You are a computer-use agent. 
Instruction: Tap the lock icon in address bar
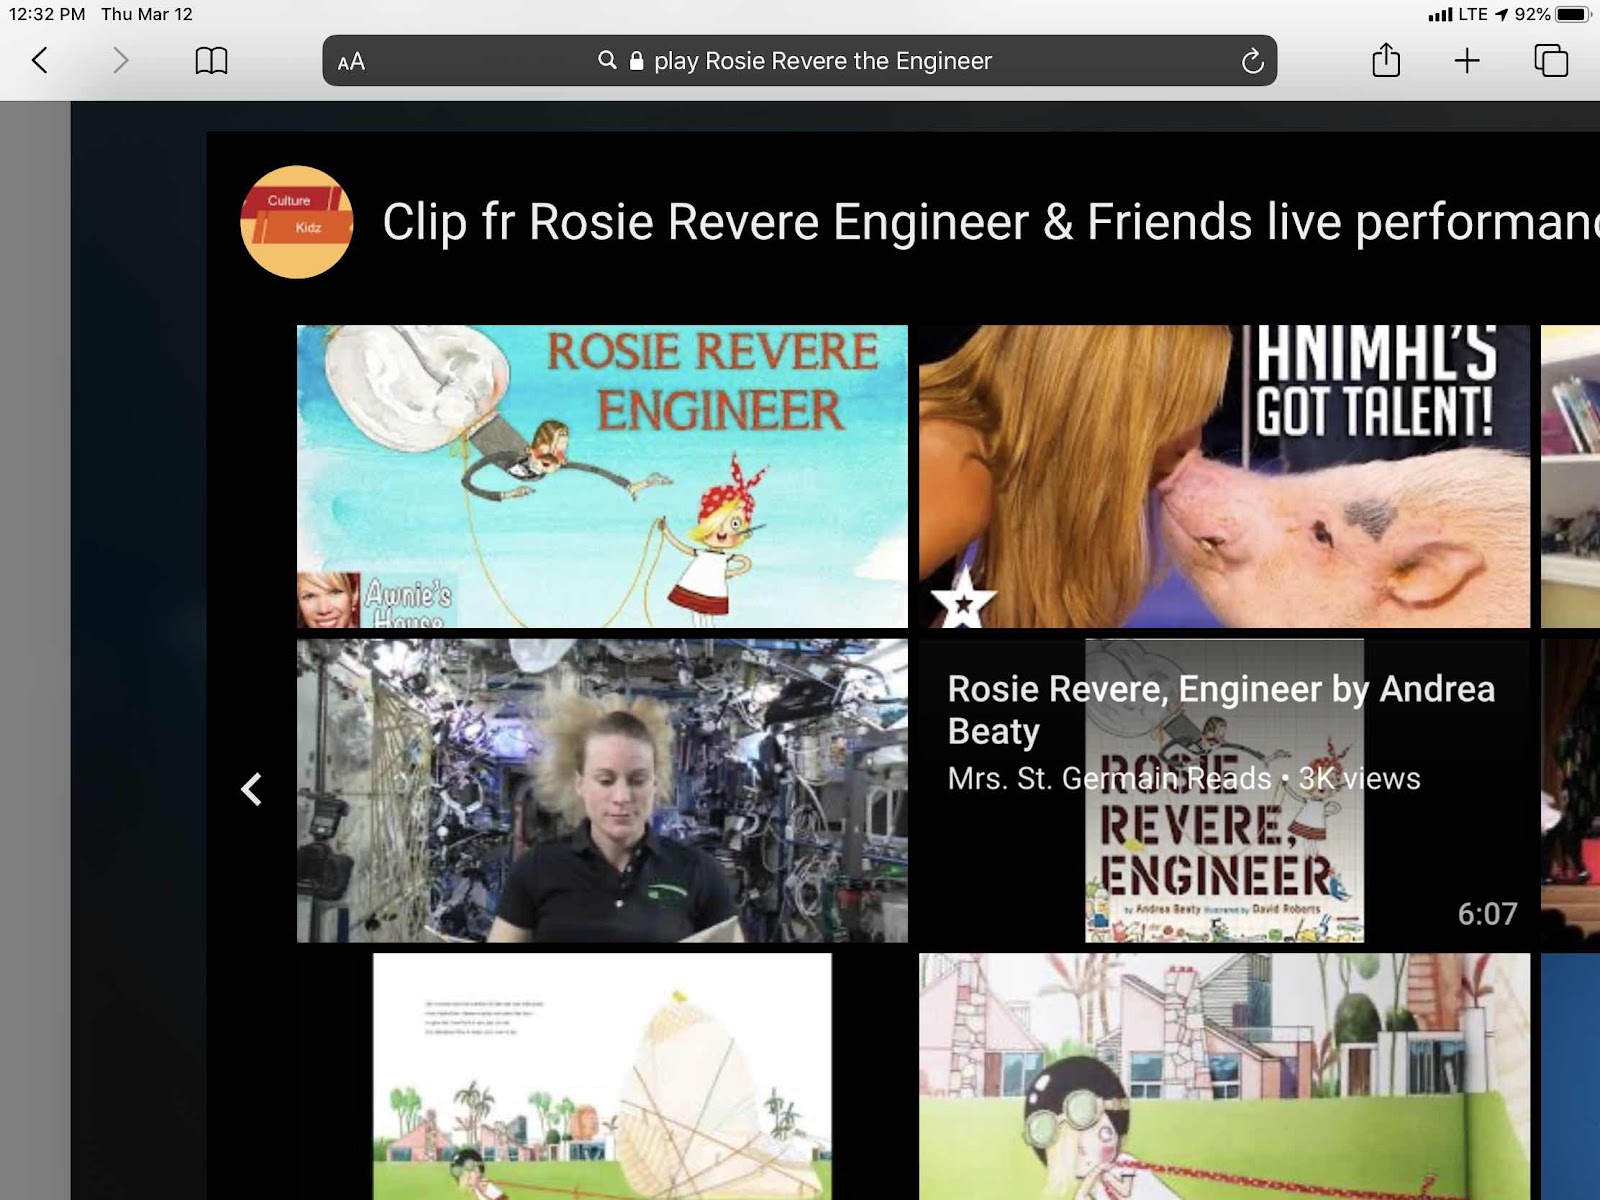636,61
